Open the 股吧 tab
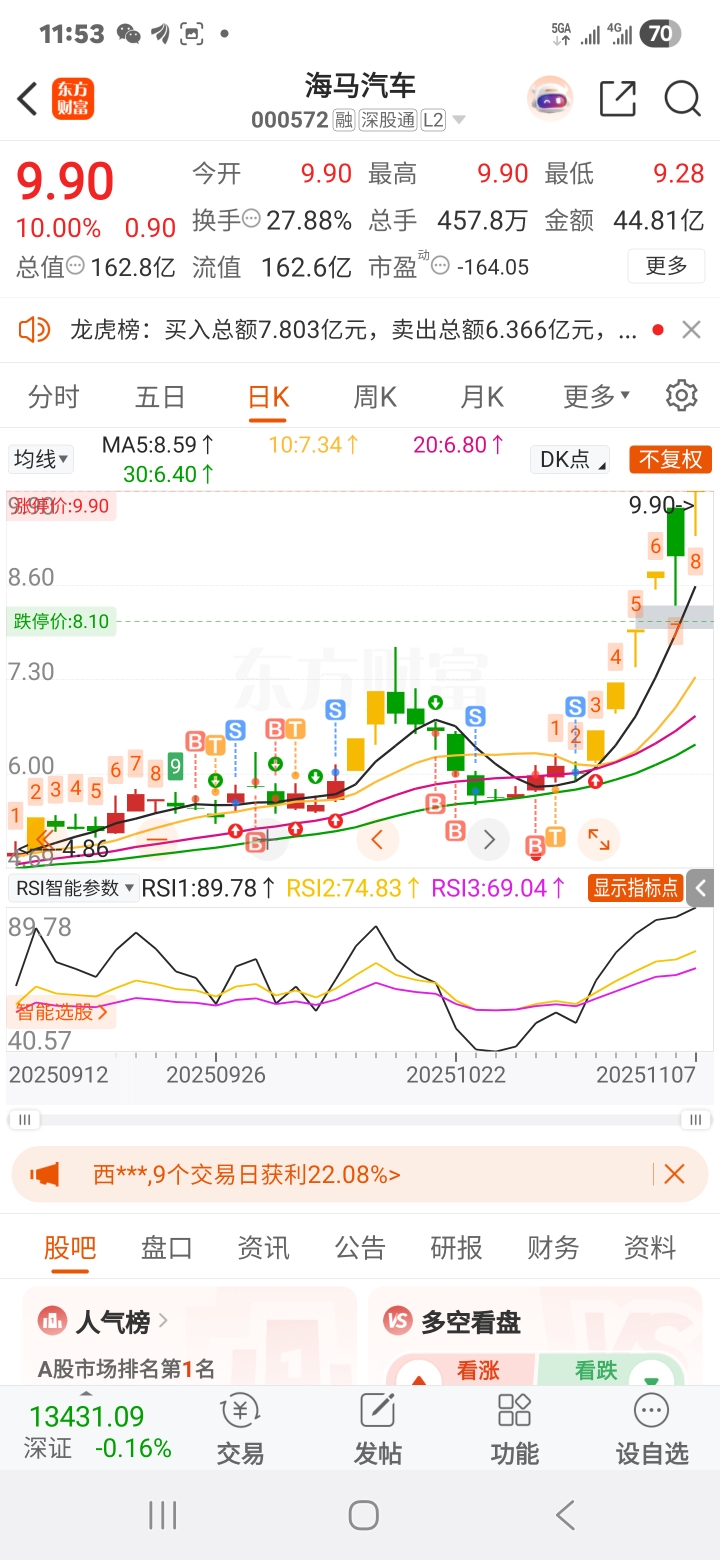The width and height of the screenshot is (720, 1560). 70,1247
